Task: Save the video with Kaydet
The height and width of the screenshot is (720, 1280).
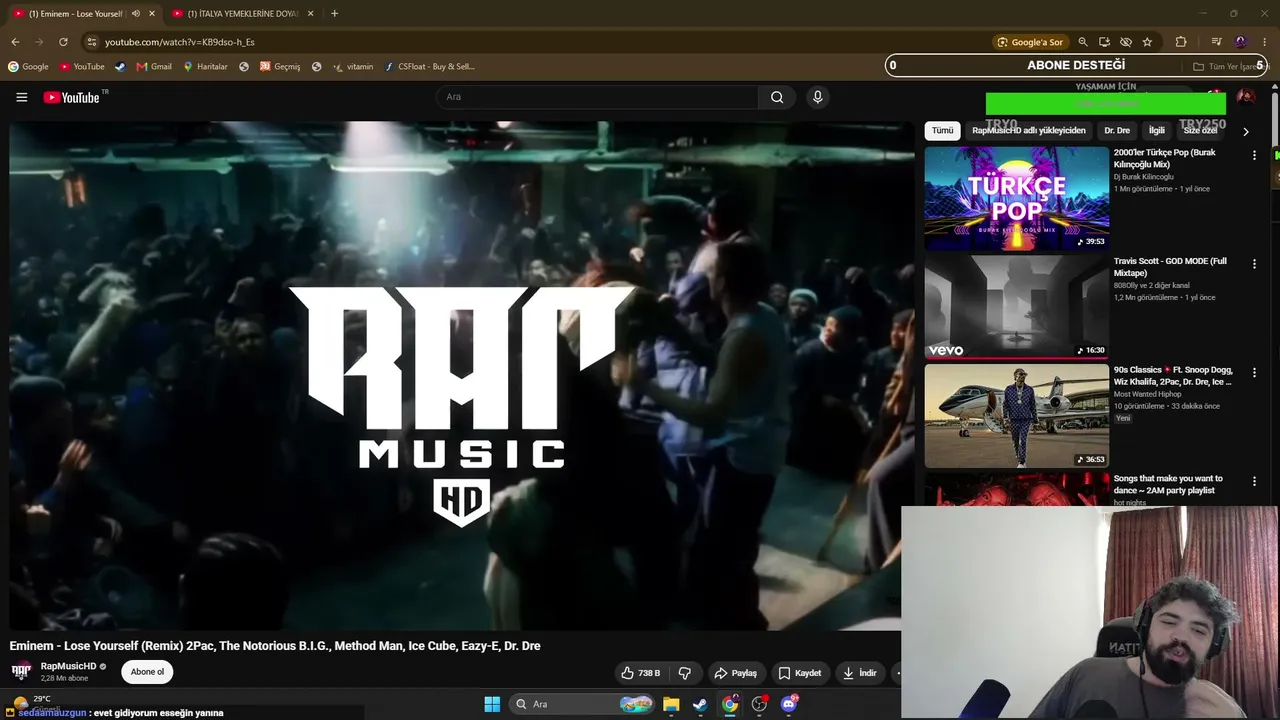Action: pos(799,673)
